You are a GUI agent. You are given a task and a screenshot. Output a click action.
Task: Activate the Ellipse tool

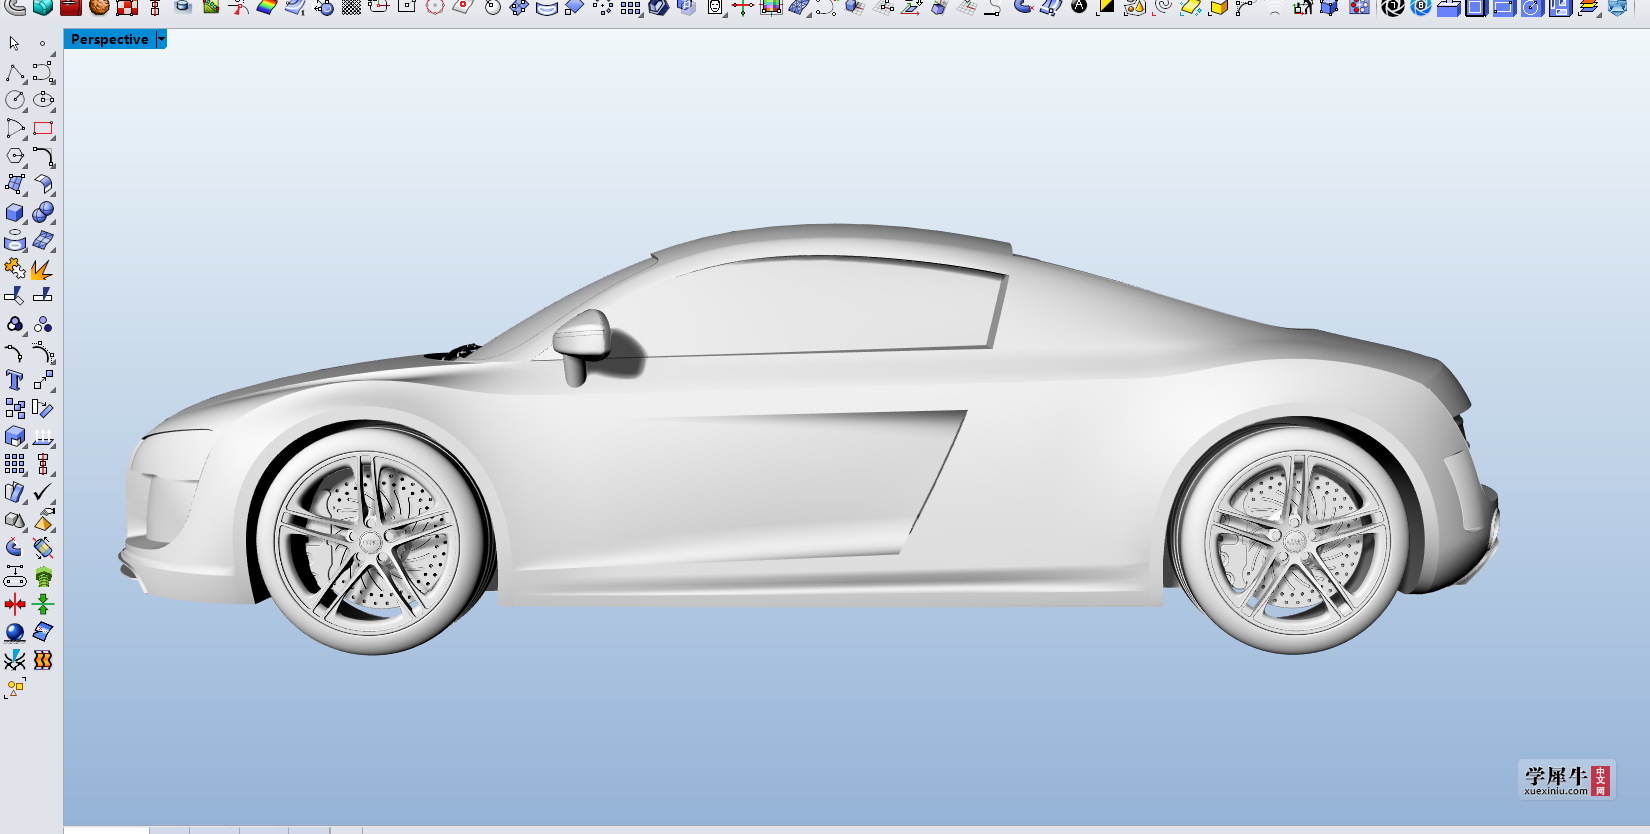(x=43, y=100)
